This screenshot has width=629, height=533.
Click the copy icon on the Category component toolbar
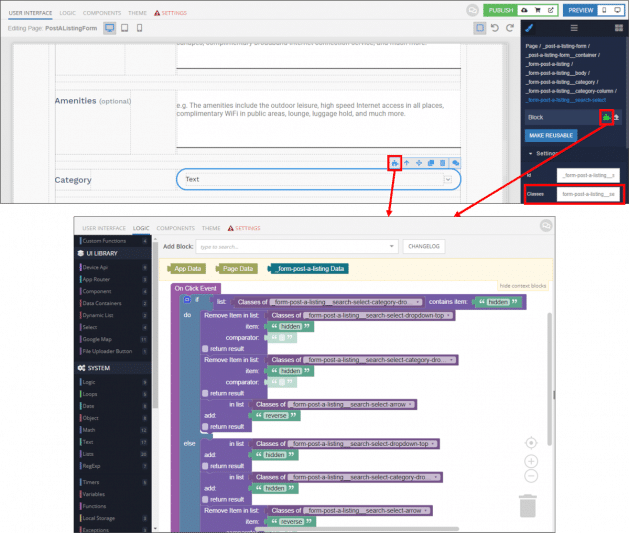tap(431, 163)
